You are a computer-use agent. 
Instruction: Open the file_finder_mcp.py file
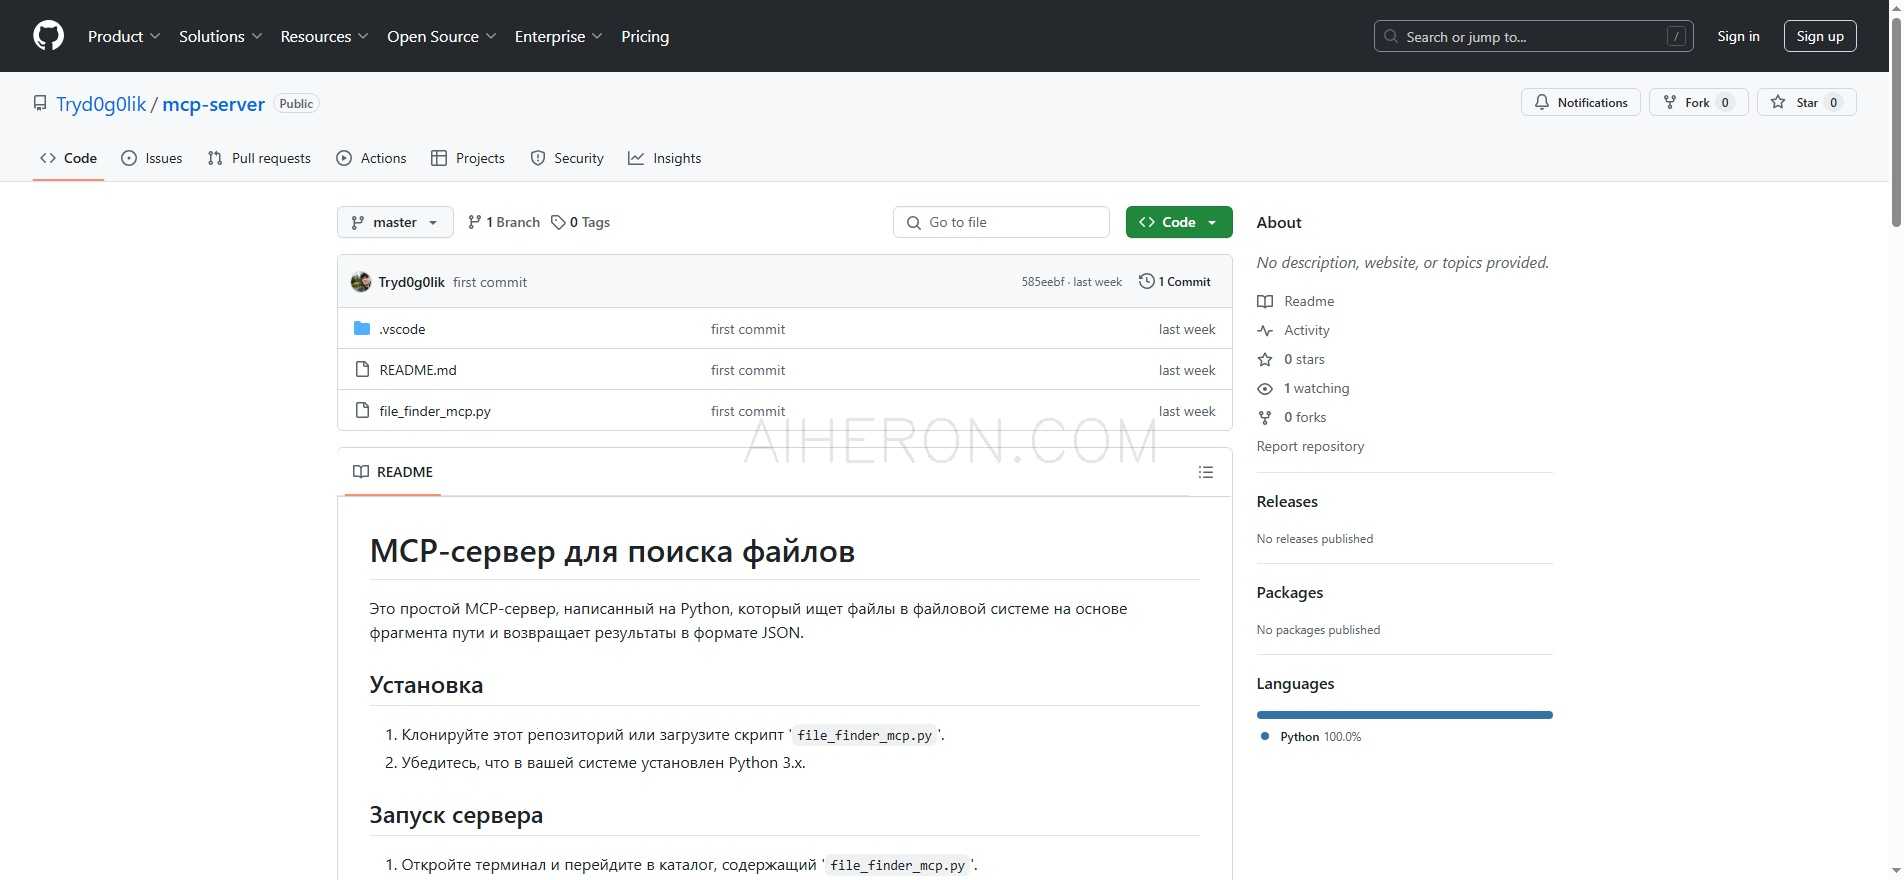pos(435,411)
